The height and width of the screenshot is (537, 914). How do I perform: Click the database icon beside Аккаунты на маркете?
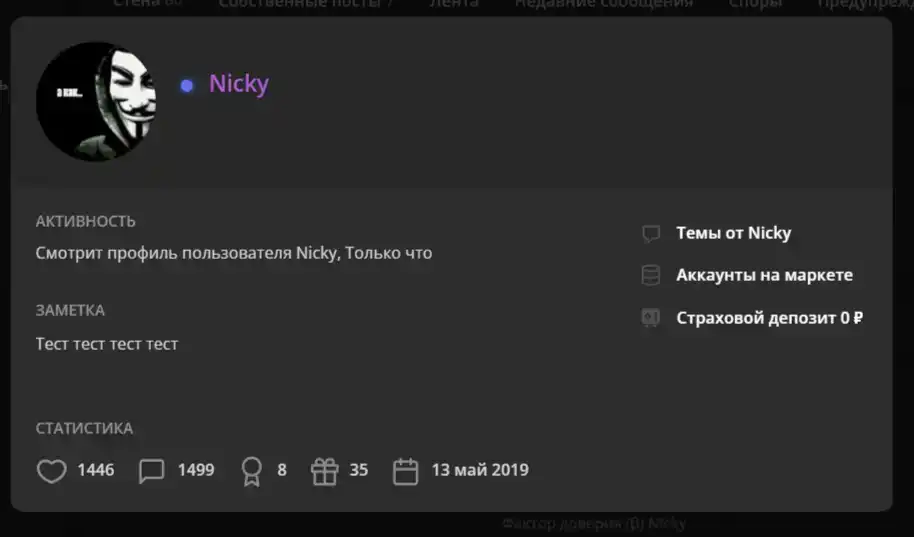pyautogui.click(x=651, y=276)
